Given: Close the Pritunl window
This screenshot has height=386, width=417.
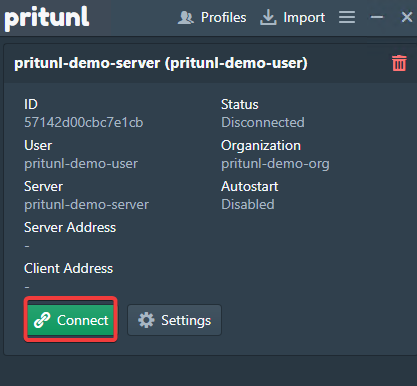Looking at the screenshot, I should (407, 17).
